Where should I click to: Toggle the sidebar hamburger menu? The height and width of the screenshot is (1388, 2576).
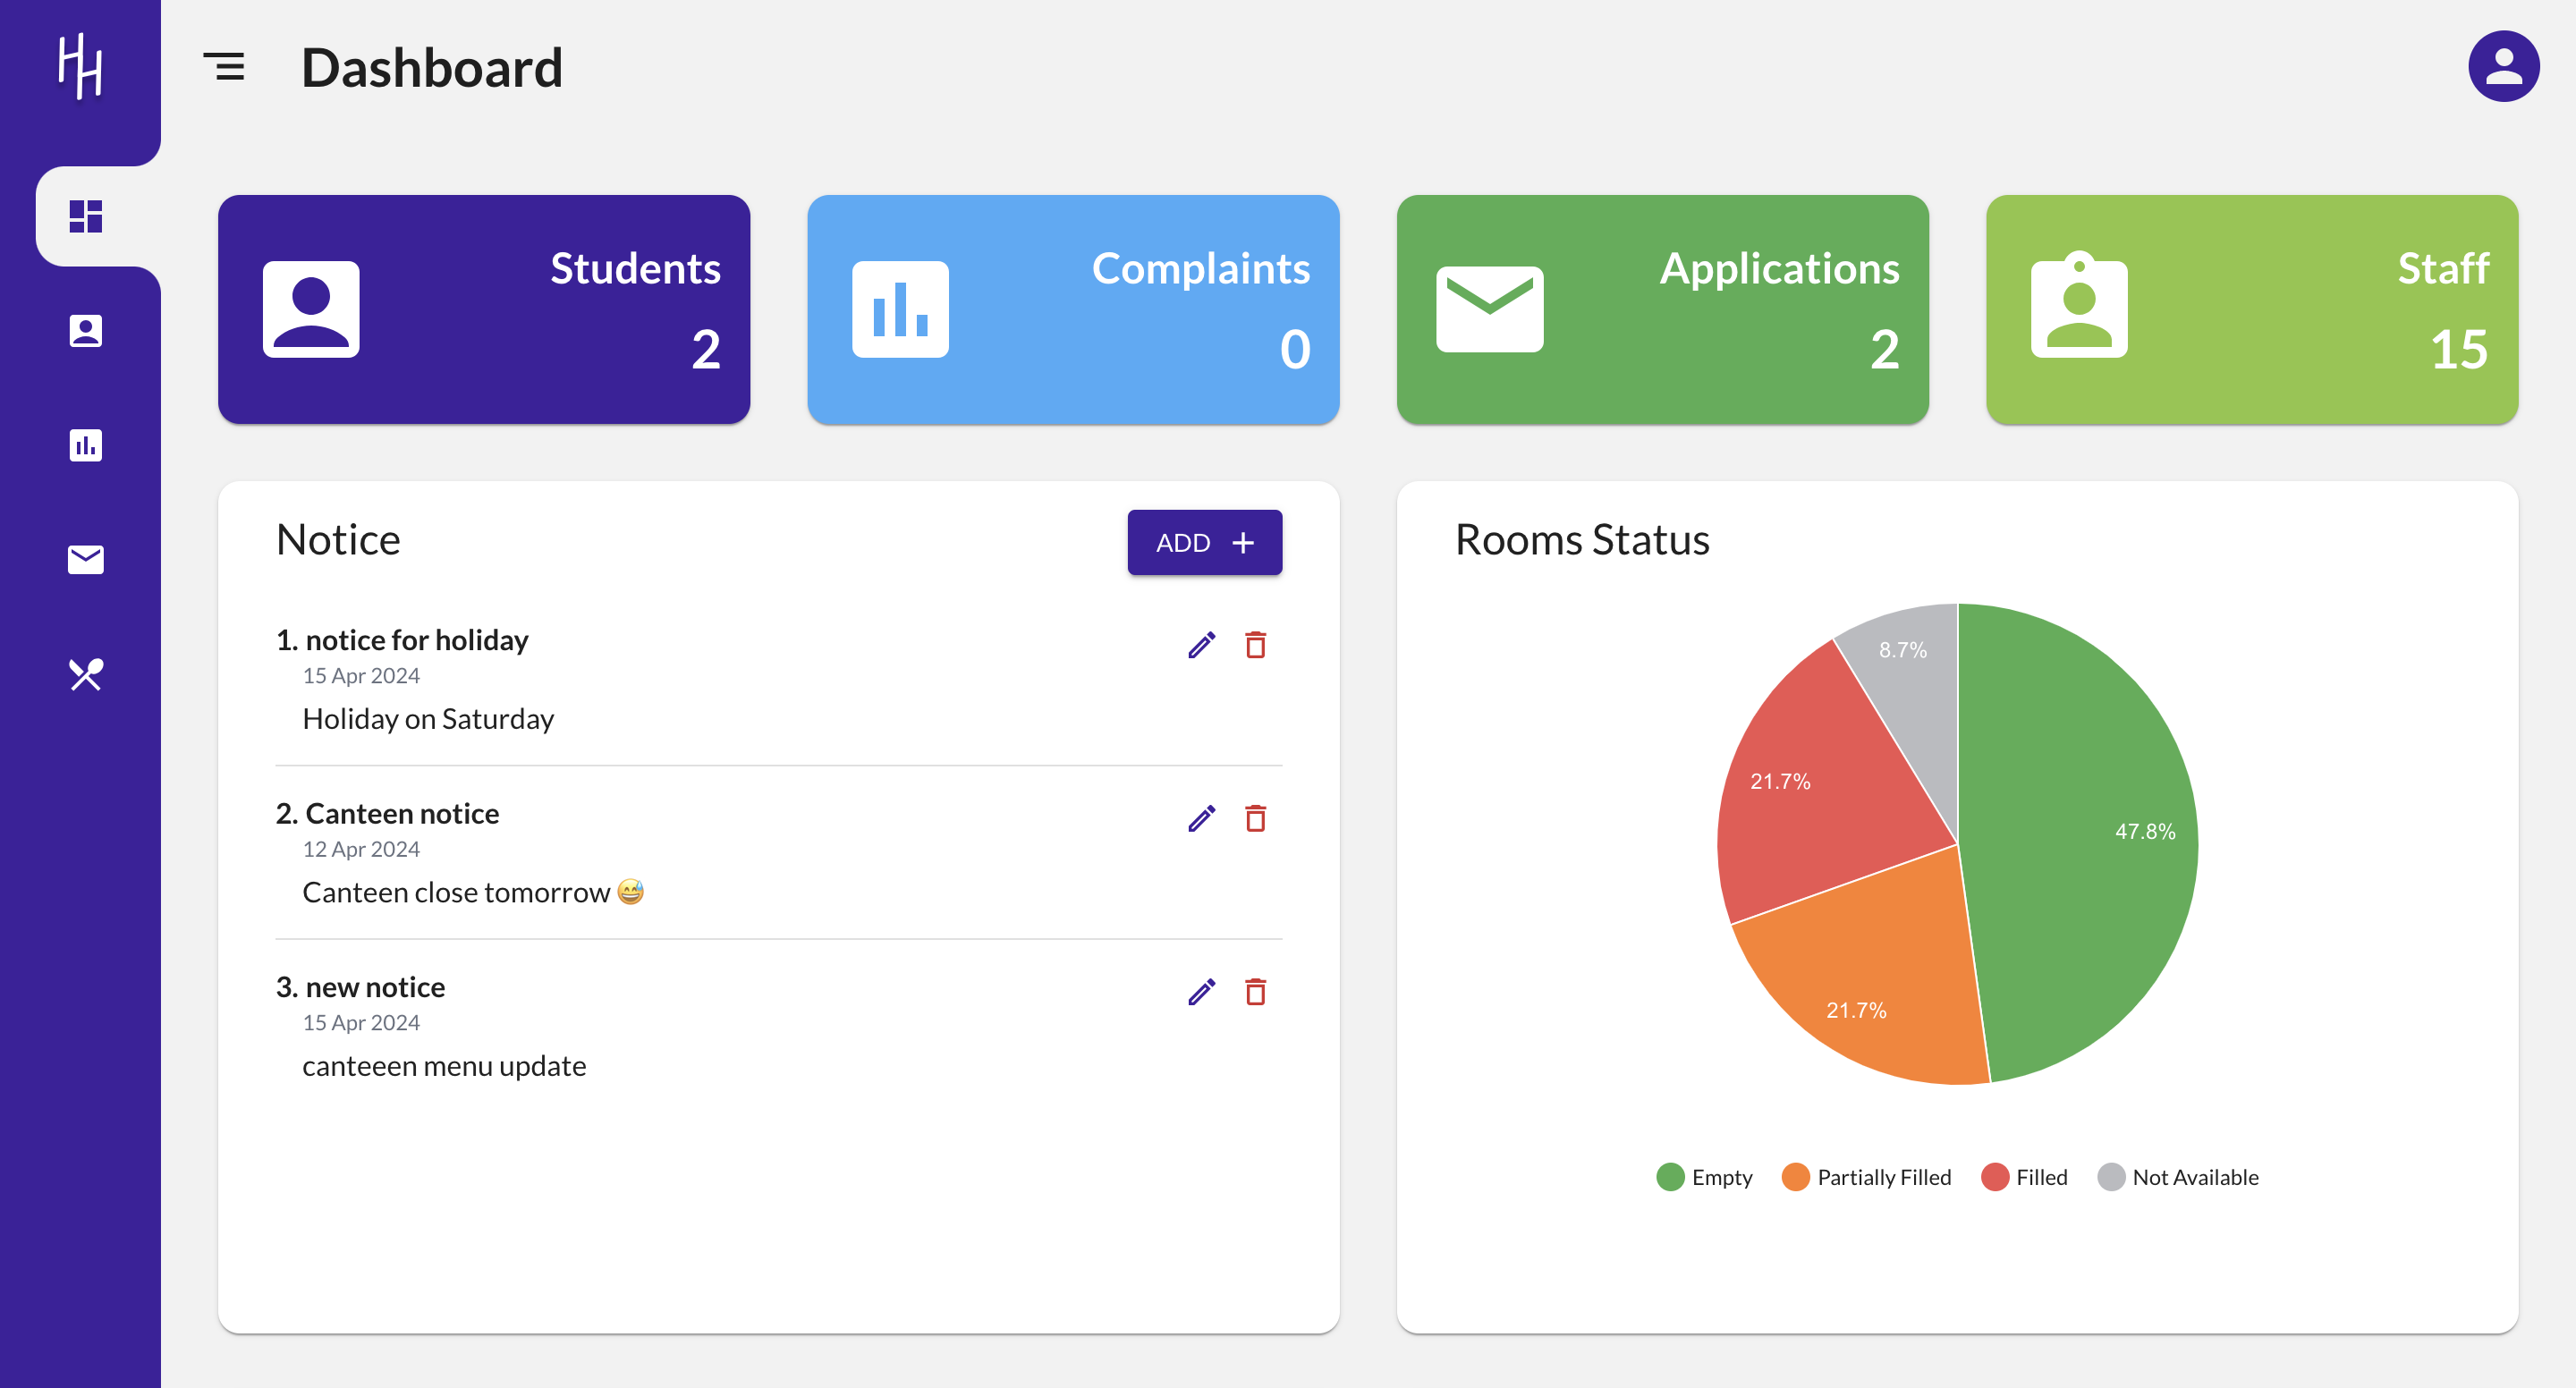pos(224,67)
